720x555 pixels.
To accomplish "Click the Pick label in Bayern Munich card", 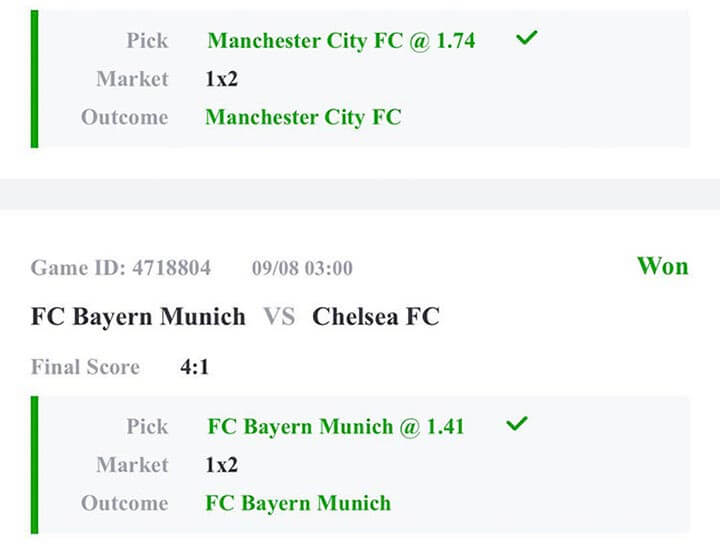I will [147, 427].
